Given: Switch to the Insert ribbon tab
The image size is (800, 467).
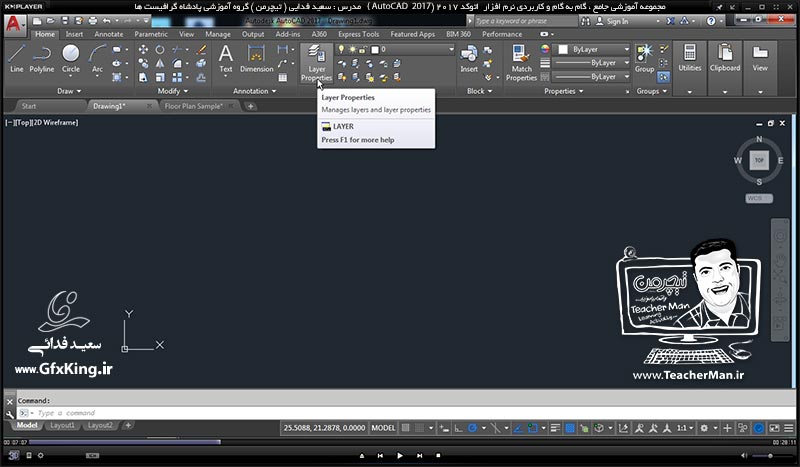Looking at the screenshot, I should [74, 34].
